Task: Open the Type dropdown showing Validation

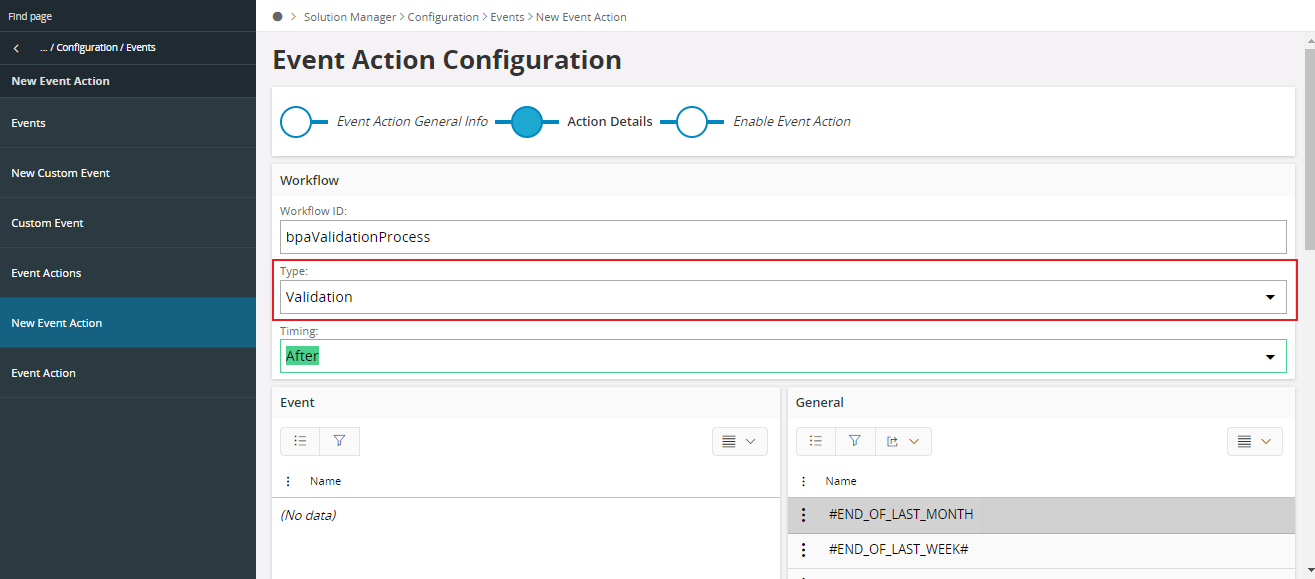Action: pos(1270,296)
